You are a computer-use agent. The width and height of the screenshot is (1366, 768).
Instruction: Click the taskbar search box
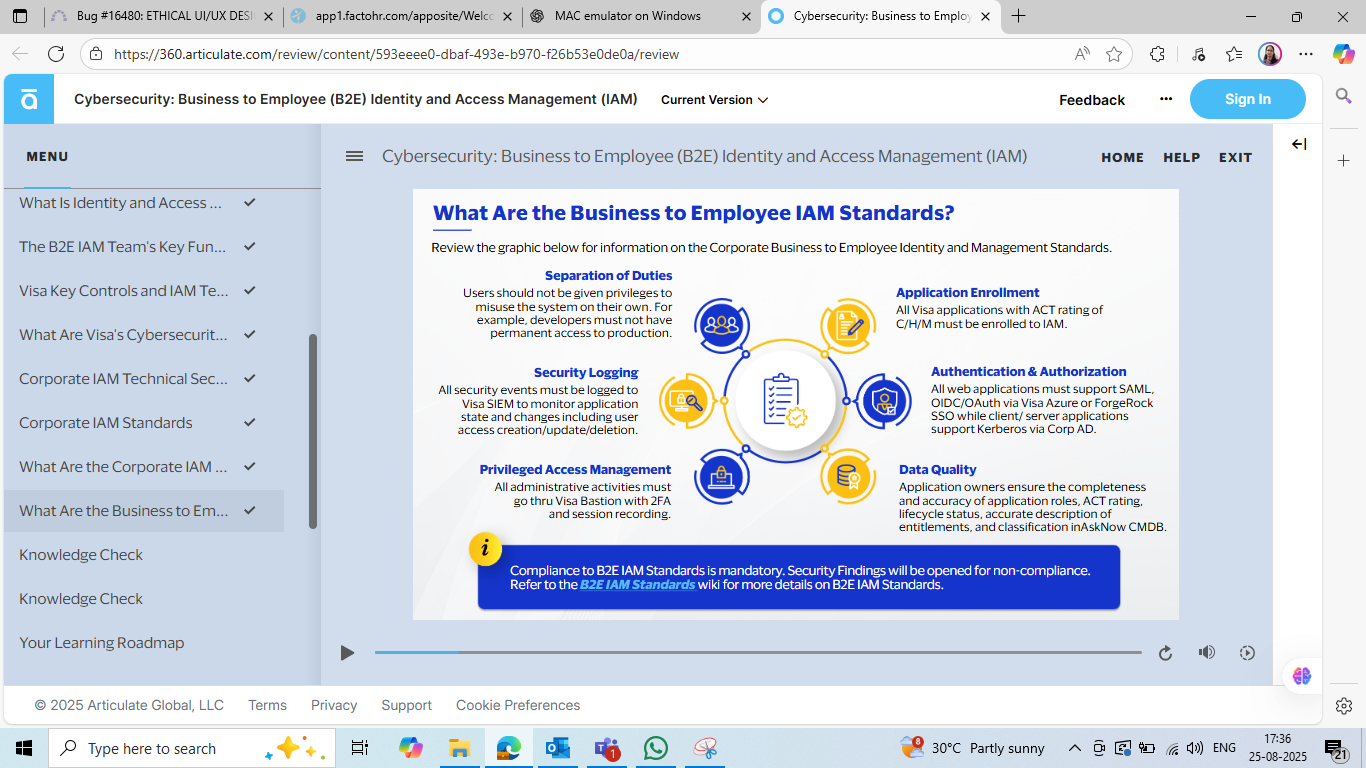pos(190,748)
